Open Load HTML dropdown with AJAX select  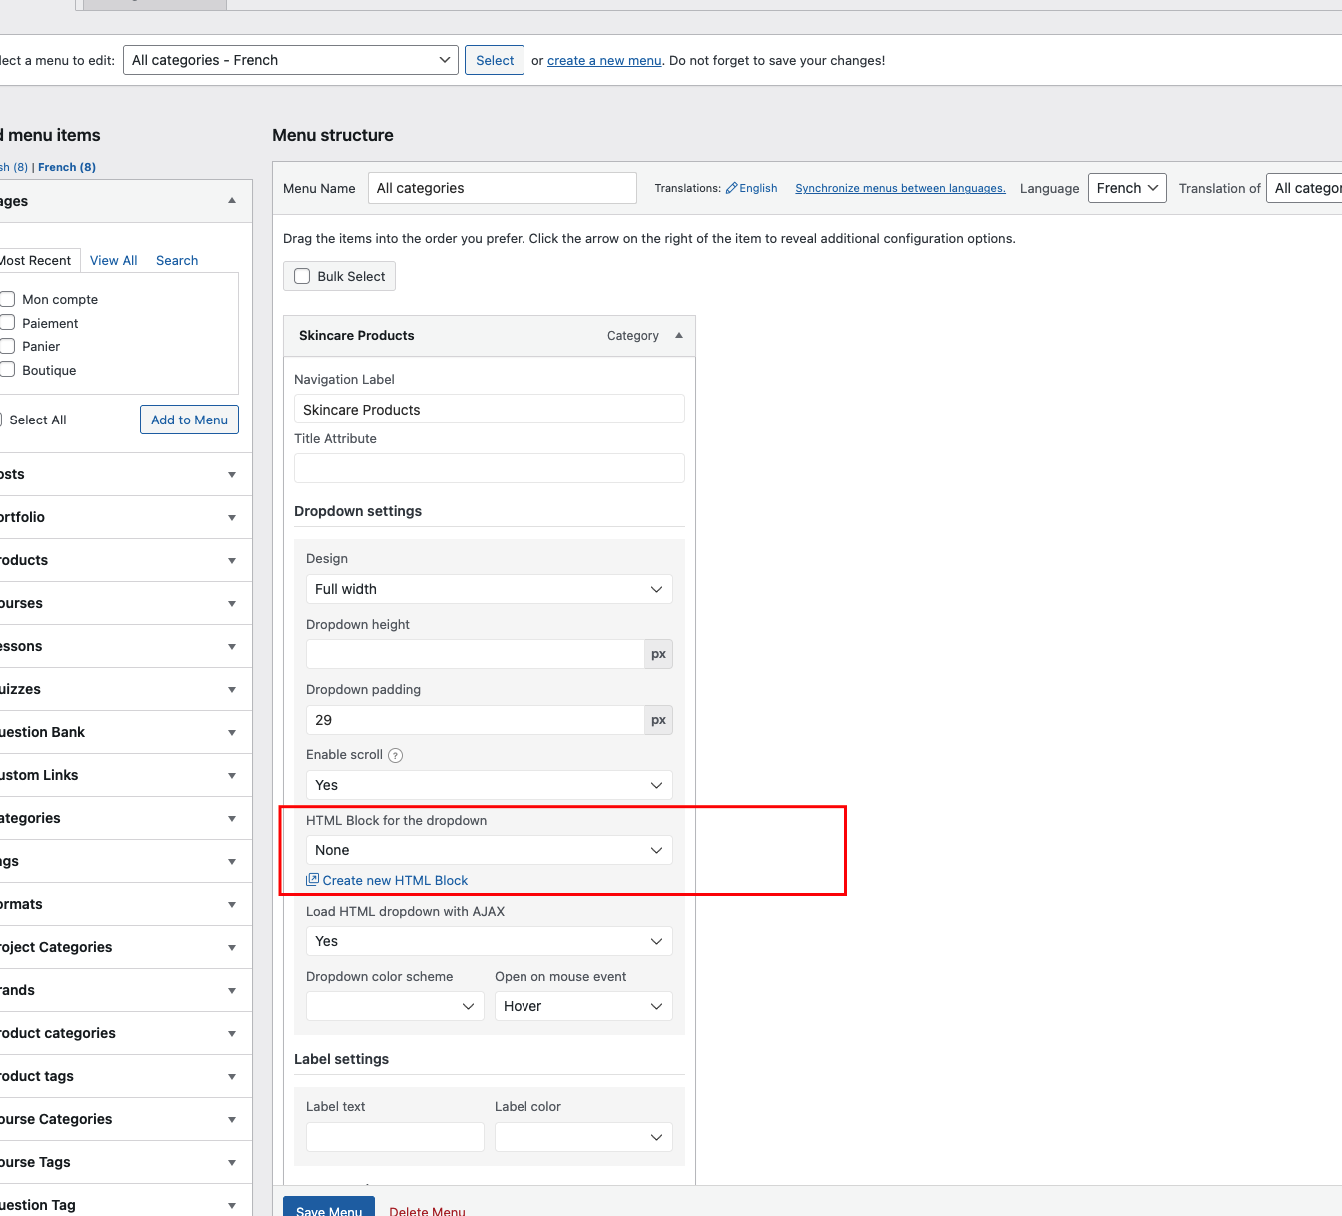[x=489, y=941]
